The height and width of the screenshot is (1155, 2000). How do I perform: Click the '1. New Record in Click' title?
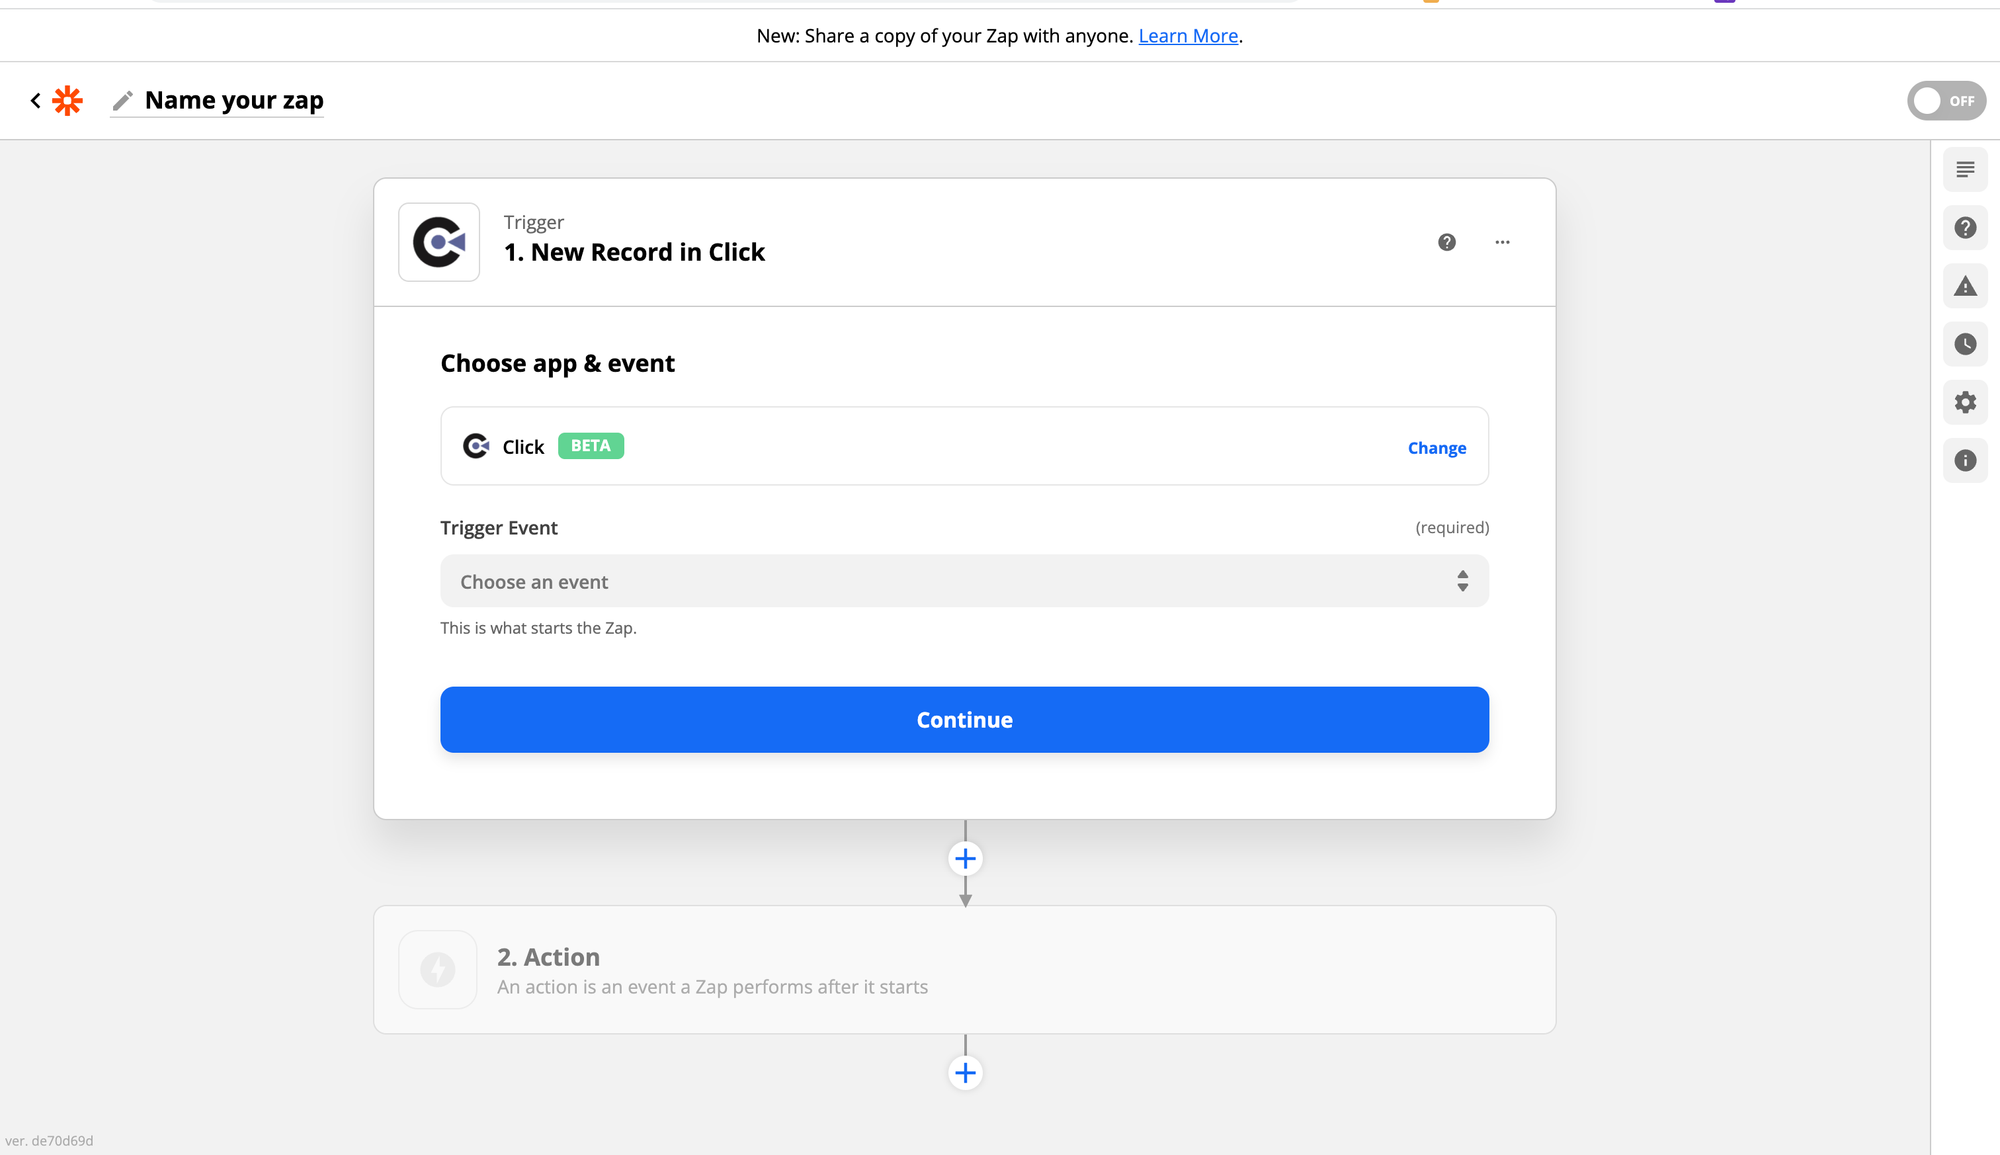click(634, 252)
